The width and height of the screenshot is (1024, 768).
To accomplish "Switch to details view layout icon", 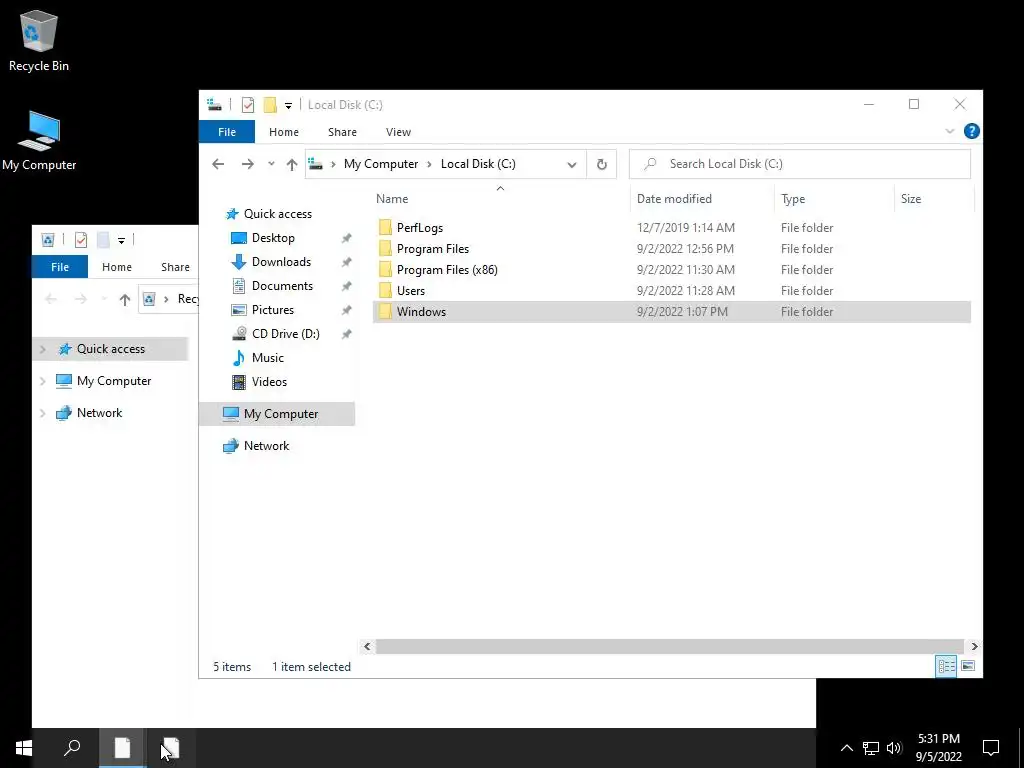I will (x=946, y=666).
